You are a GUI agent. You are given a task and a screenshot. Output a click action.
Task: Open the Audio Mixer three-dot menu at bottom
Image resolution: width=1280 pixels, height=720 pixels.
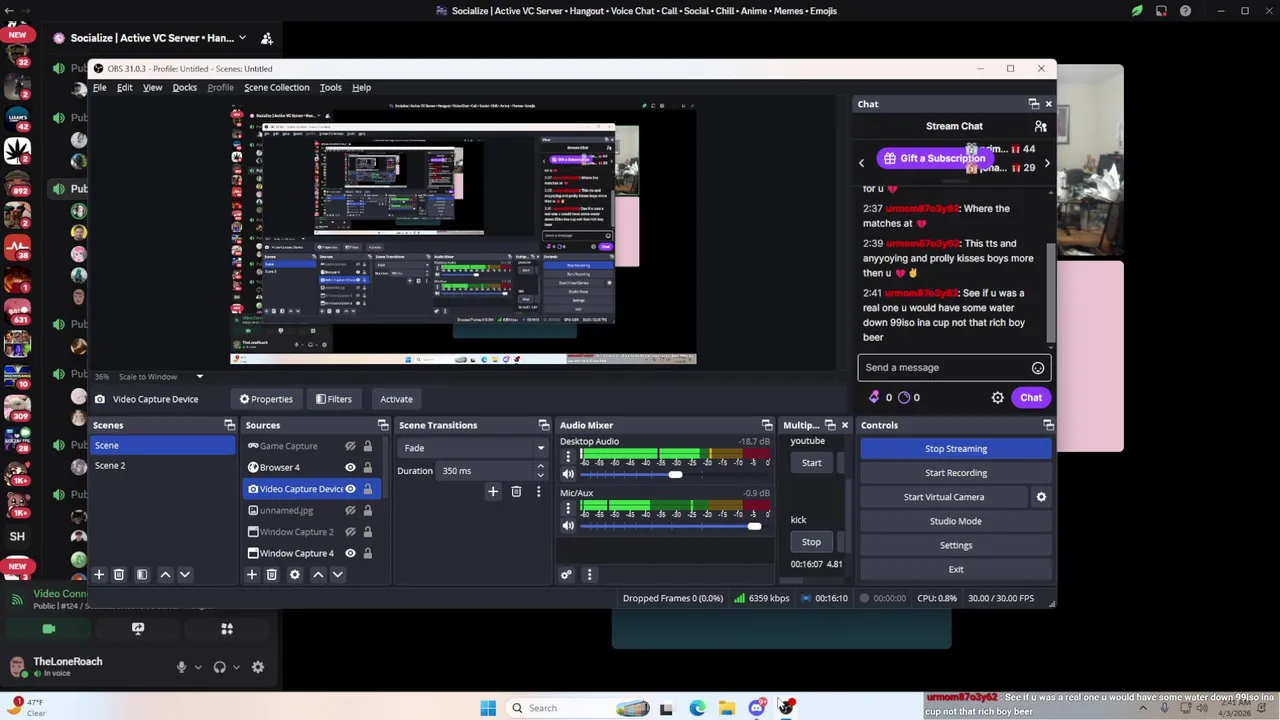(x=589, y=575)
